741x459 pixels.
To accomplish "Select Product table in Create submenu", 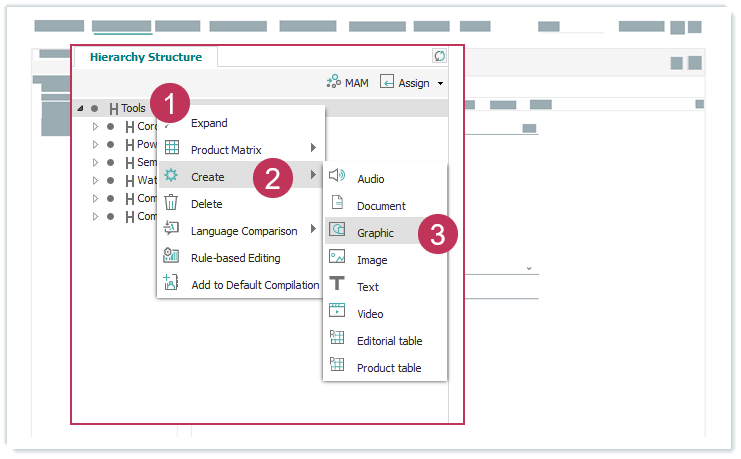I will coord(388,367).
